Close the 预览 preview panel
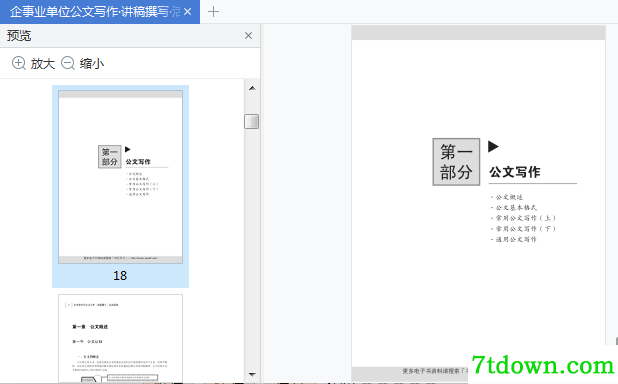The image size is (618, 384). click(x=248, y=36)
